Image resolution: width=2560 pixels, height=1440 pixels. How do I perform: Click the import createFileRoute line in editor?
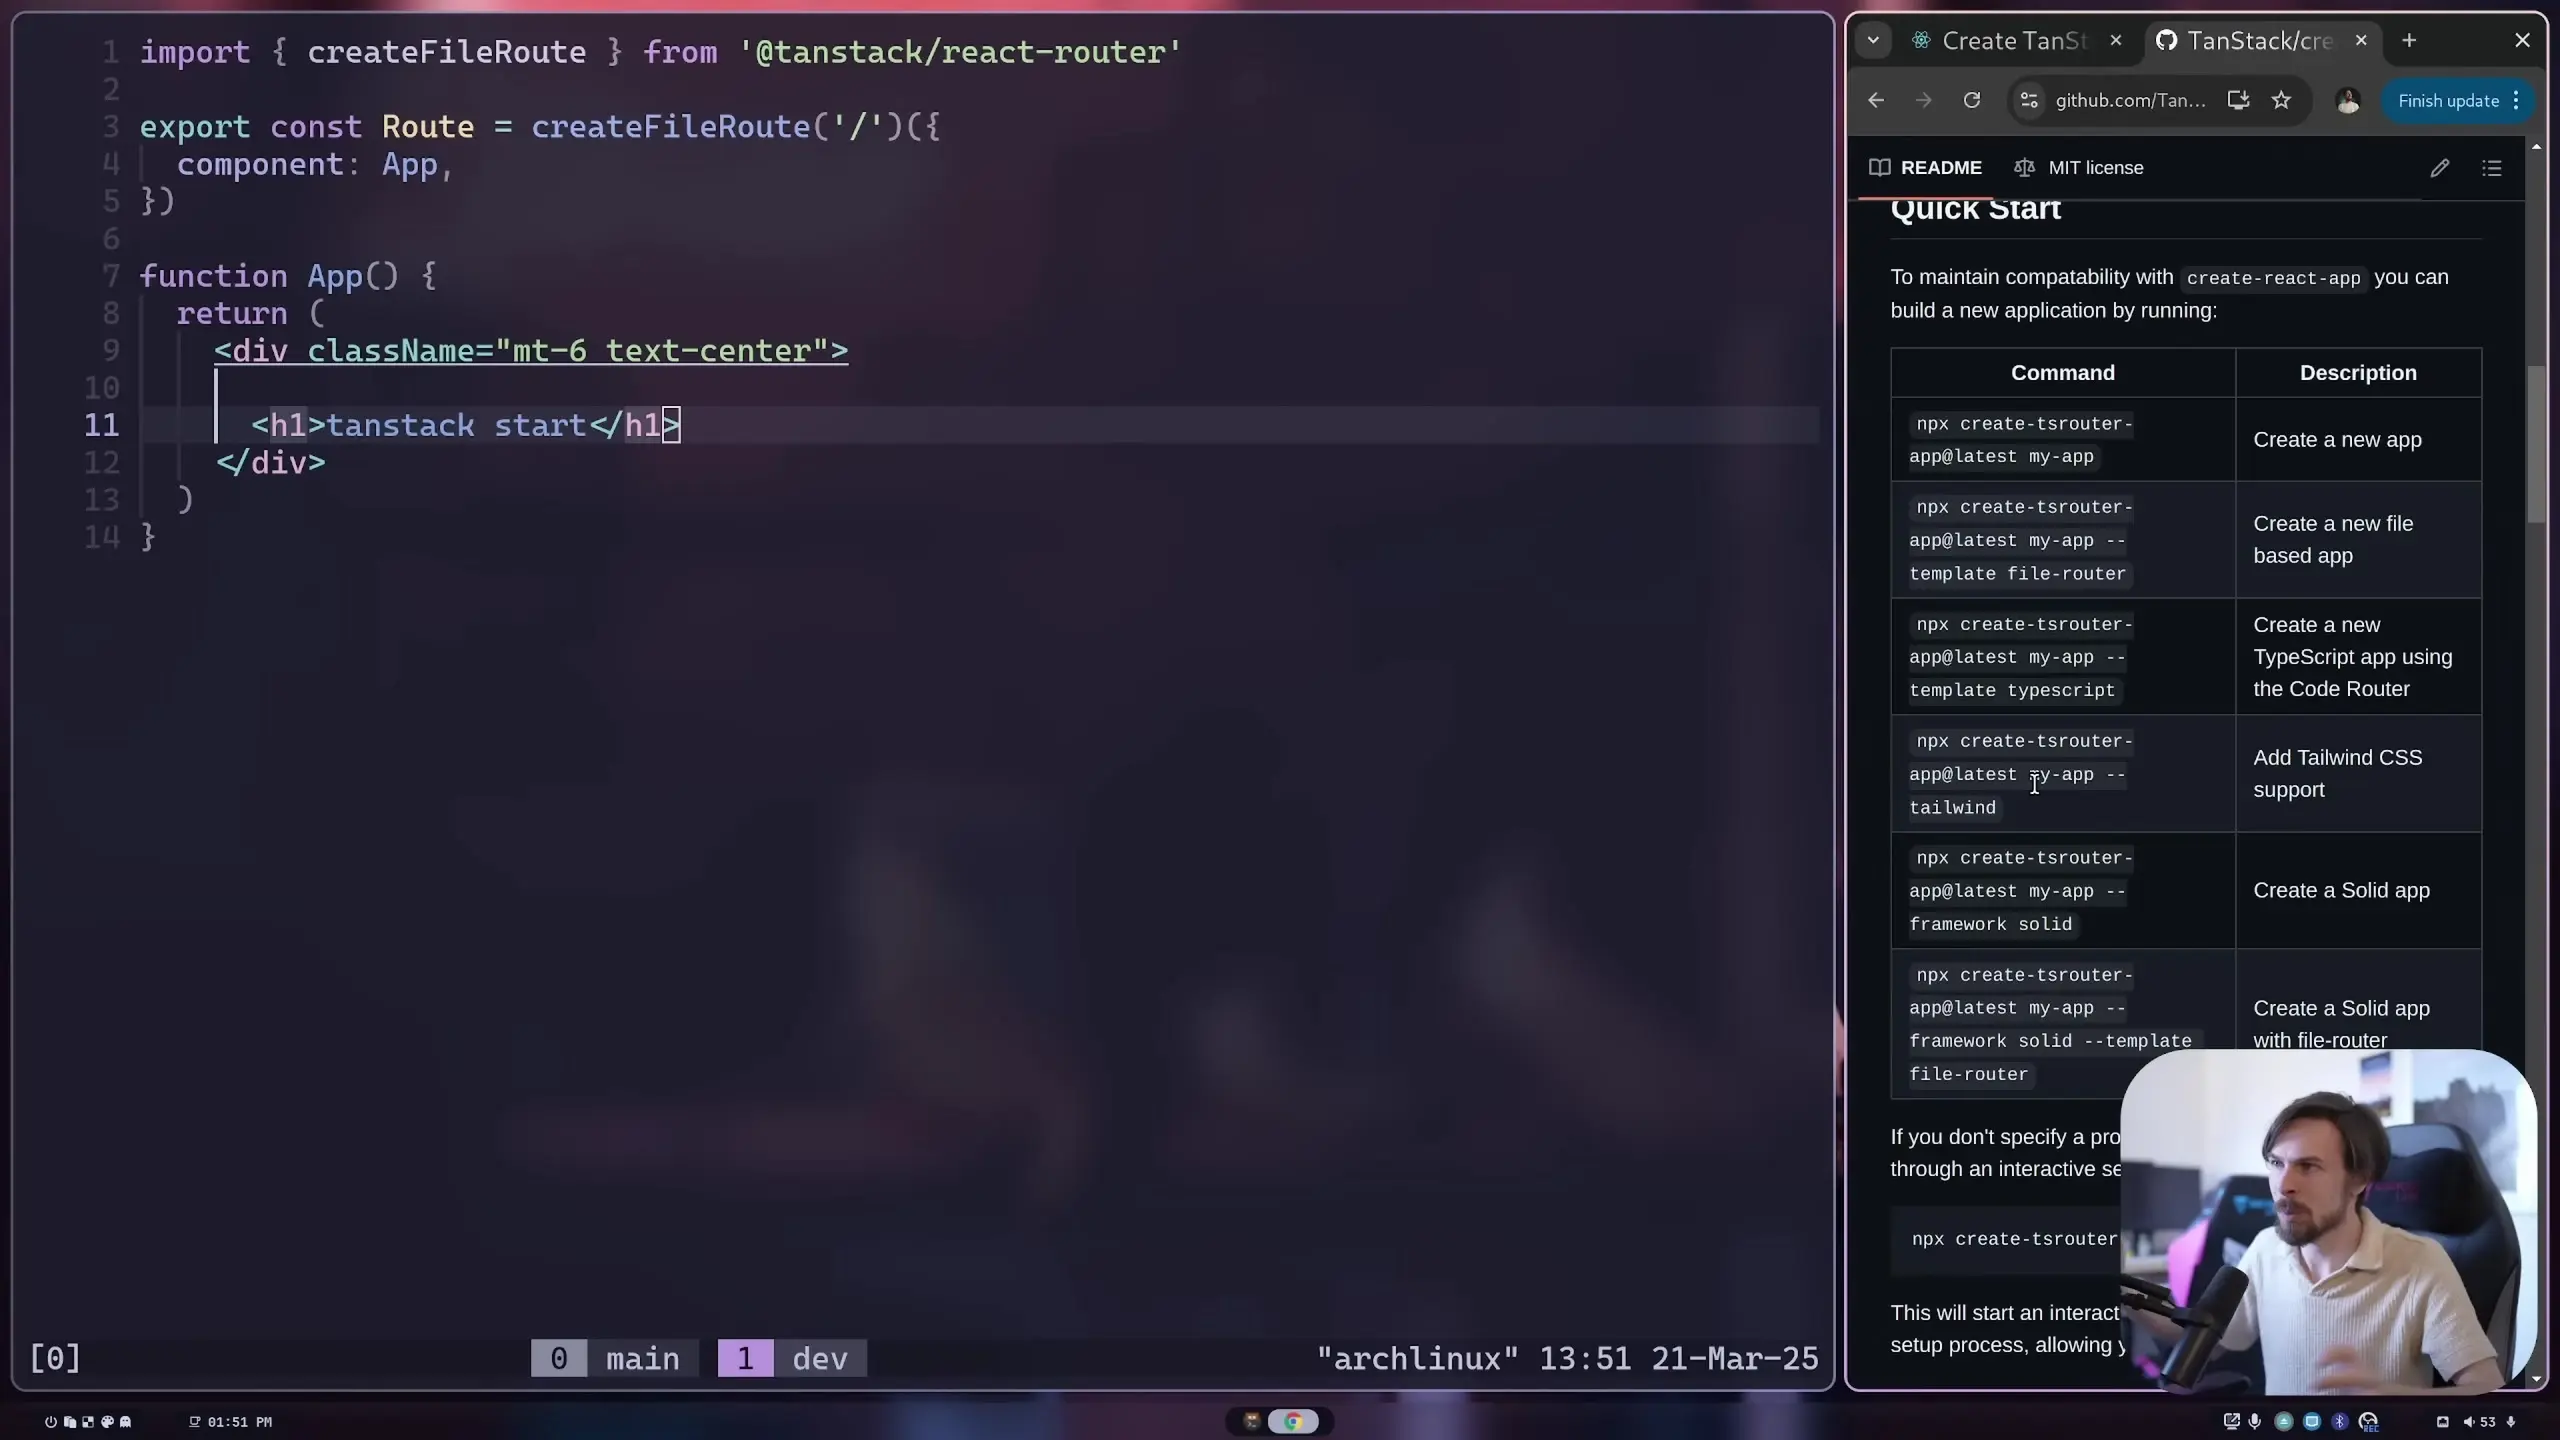pyautogui.click(x=660, y=52)
